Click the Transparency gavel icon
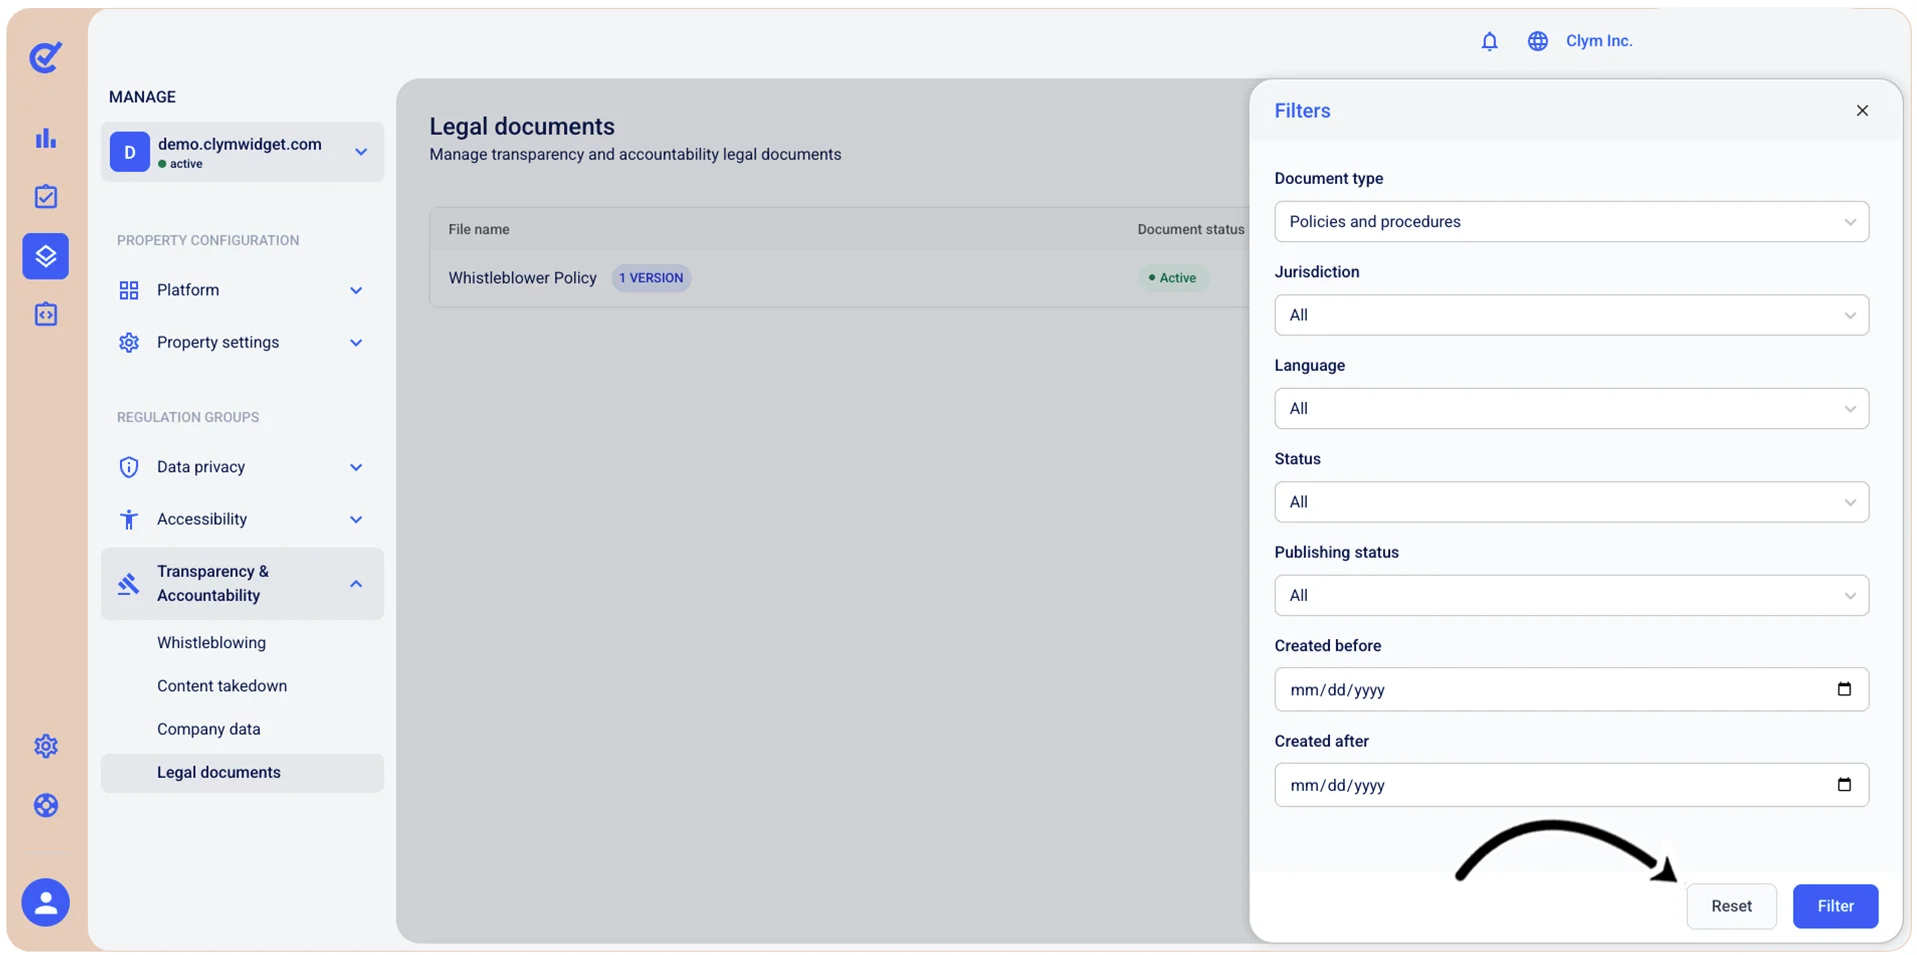 click(x=128, y=584)
